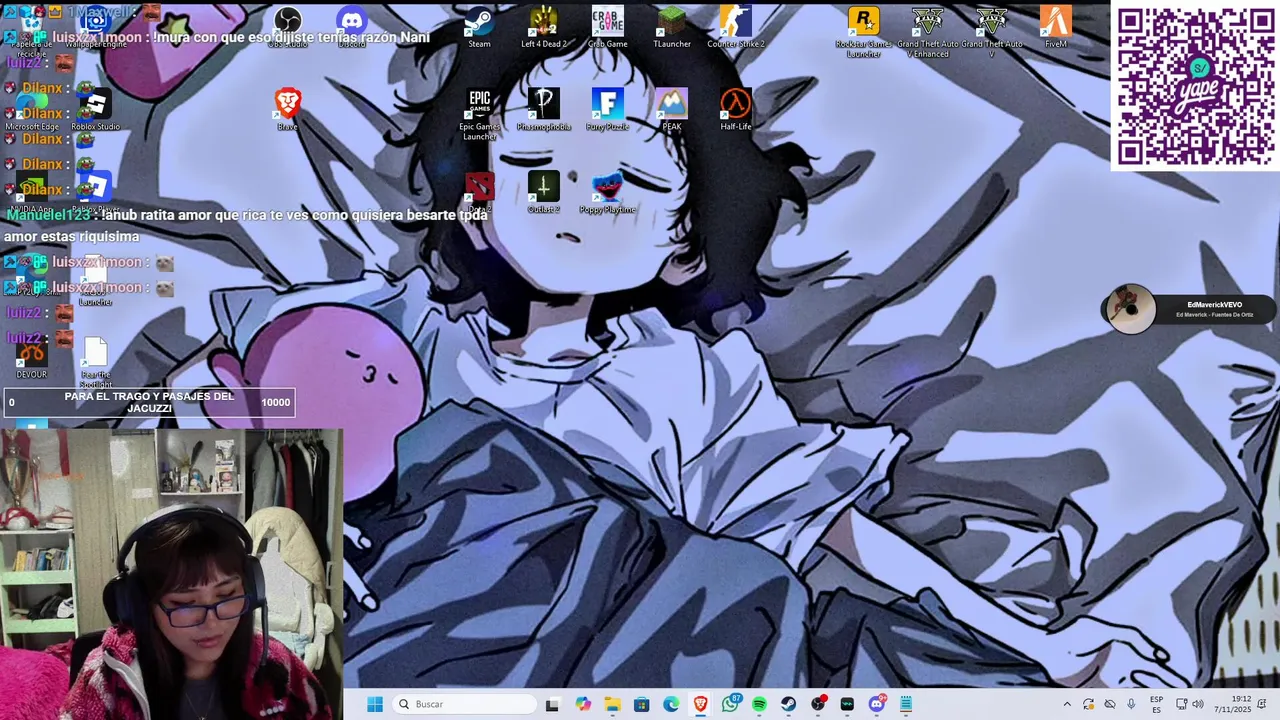Image resolution: width=1280 pixels, height=720 pixels.
Task: Open the Steam desktop shortcut
Action: coord(480,27)
